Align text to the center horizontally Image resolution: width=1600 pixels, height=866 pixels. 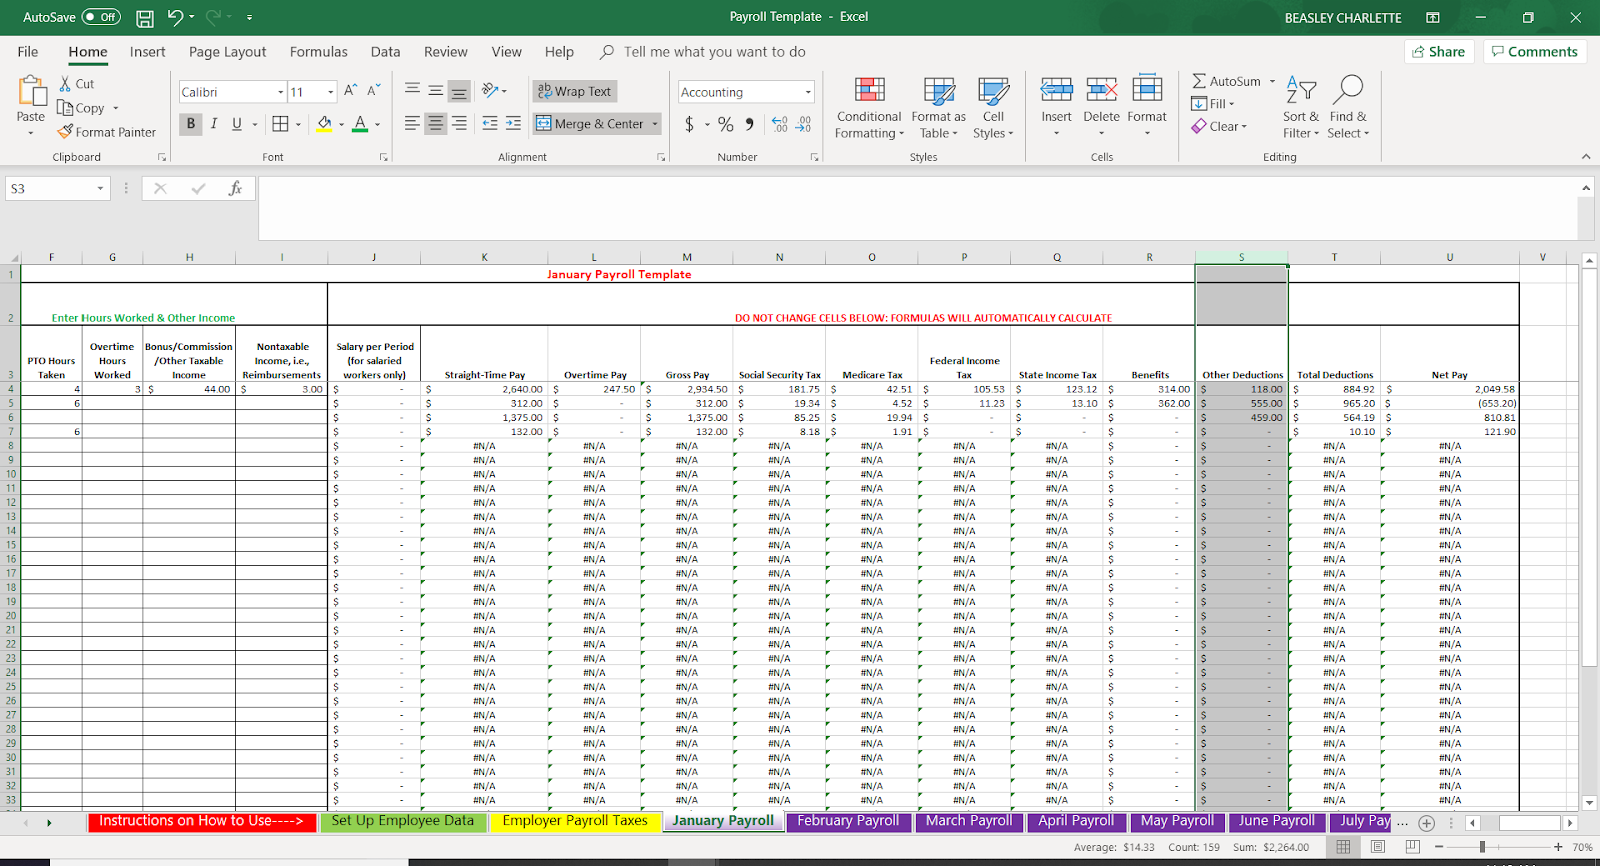435,124
